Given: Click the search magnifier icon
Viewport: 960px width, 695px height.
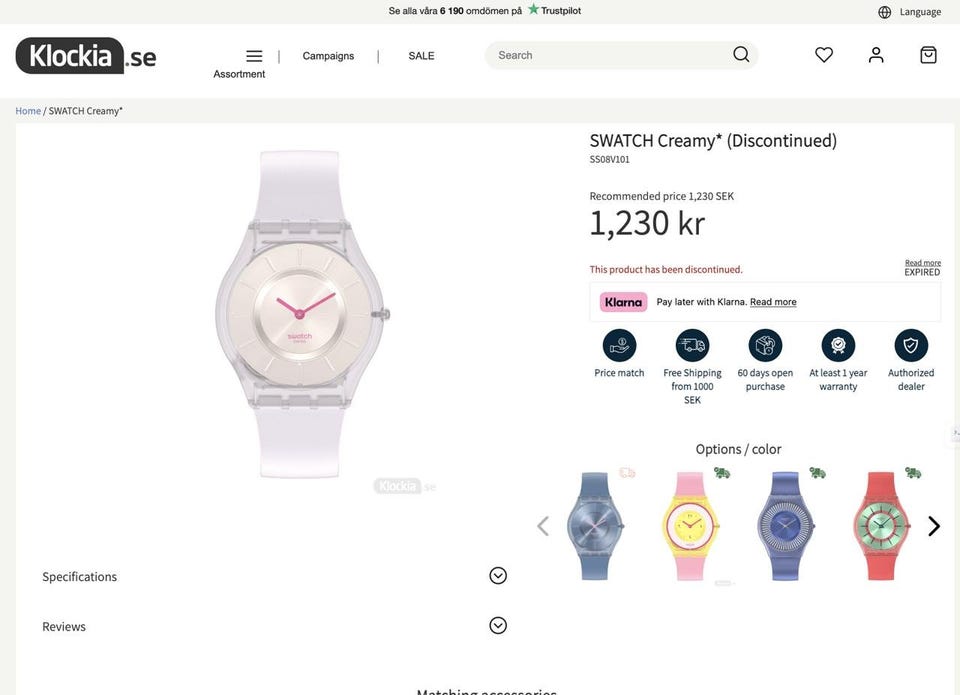Looking at the screenshot, I should 741,54.
